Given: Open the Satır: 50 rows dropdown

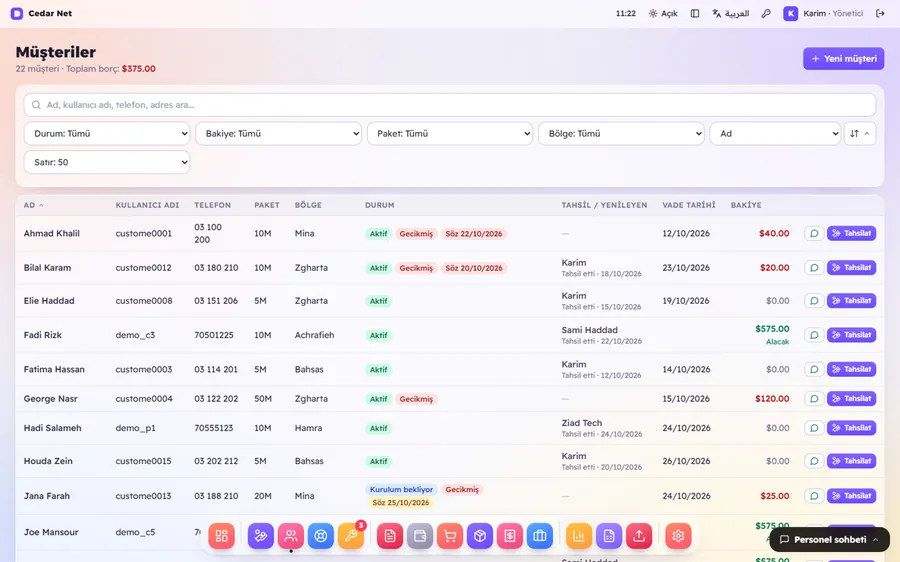Looking at the screenshot, I should (x=107, y=162).
